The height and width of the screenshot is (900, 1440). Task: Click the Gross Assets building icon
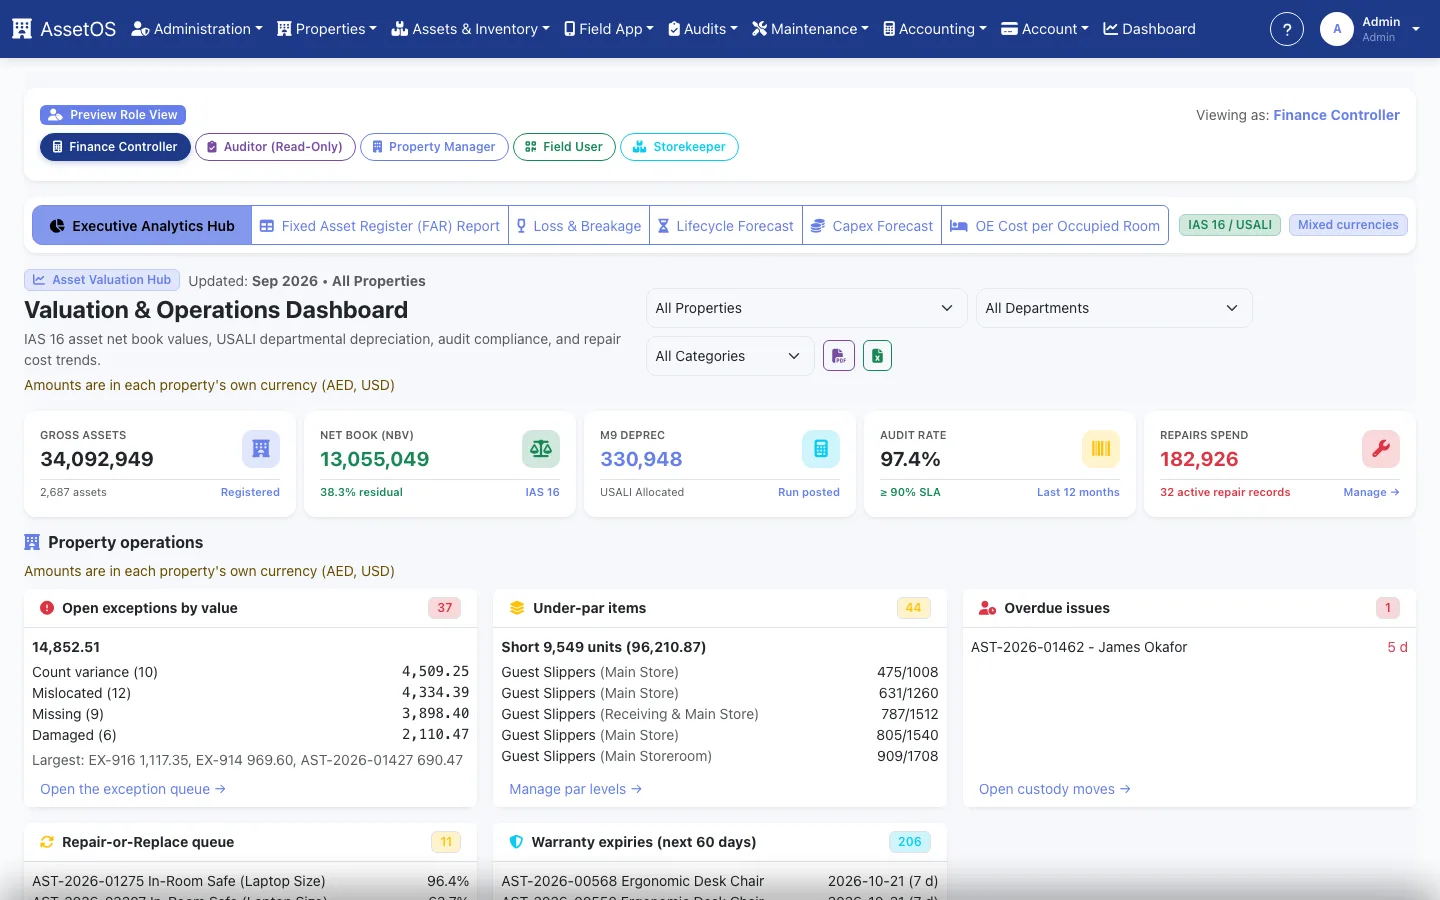[x=261, y=449]
